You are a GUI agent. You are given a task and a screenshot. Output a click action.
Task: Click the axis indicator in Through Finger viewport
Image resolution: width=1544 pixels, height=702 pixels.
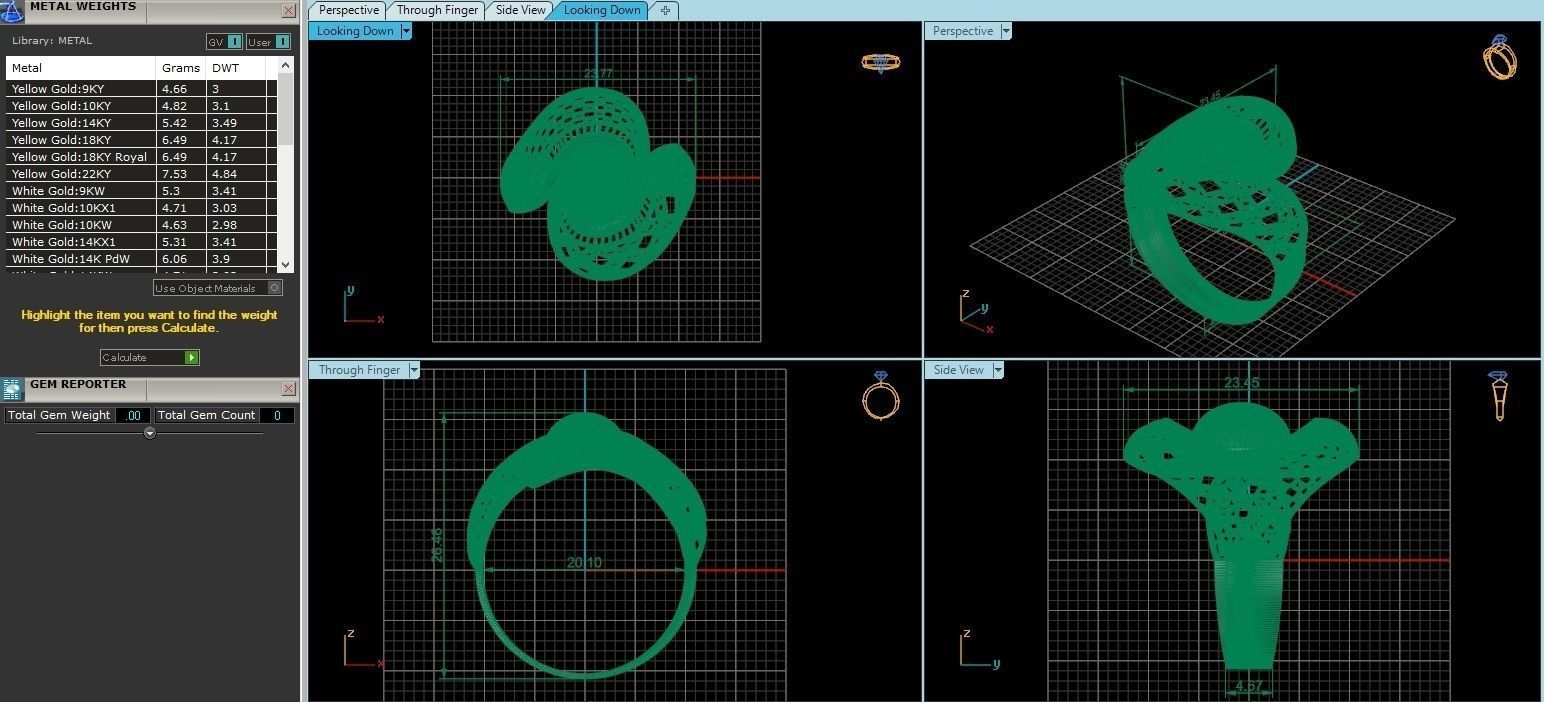[362, 649]
